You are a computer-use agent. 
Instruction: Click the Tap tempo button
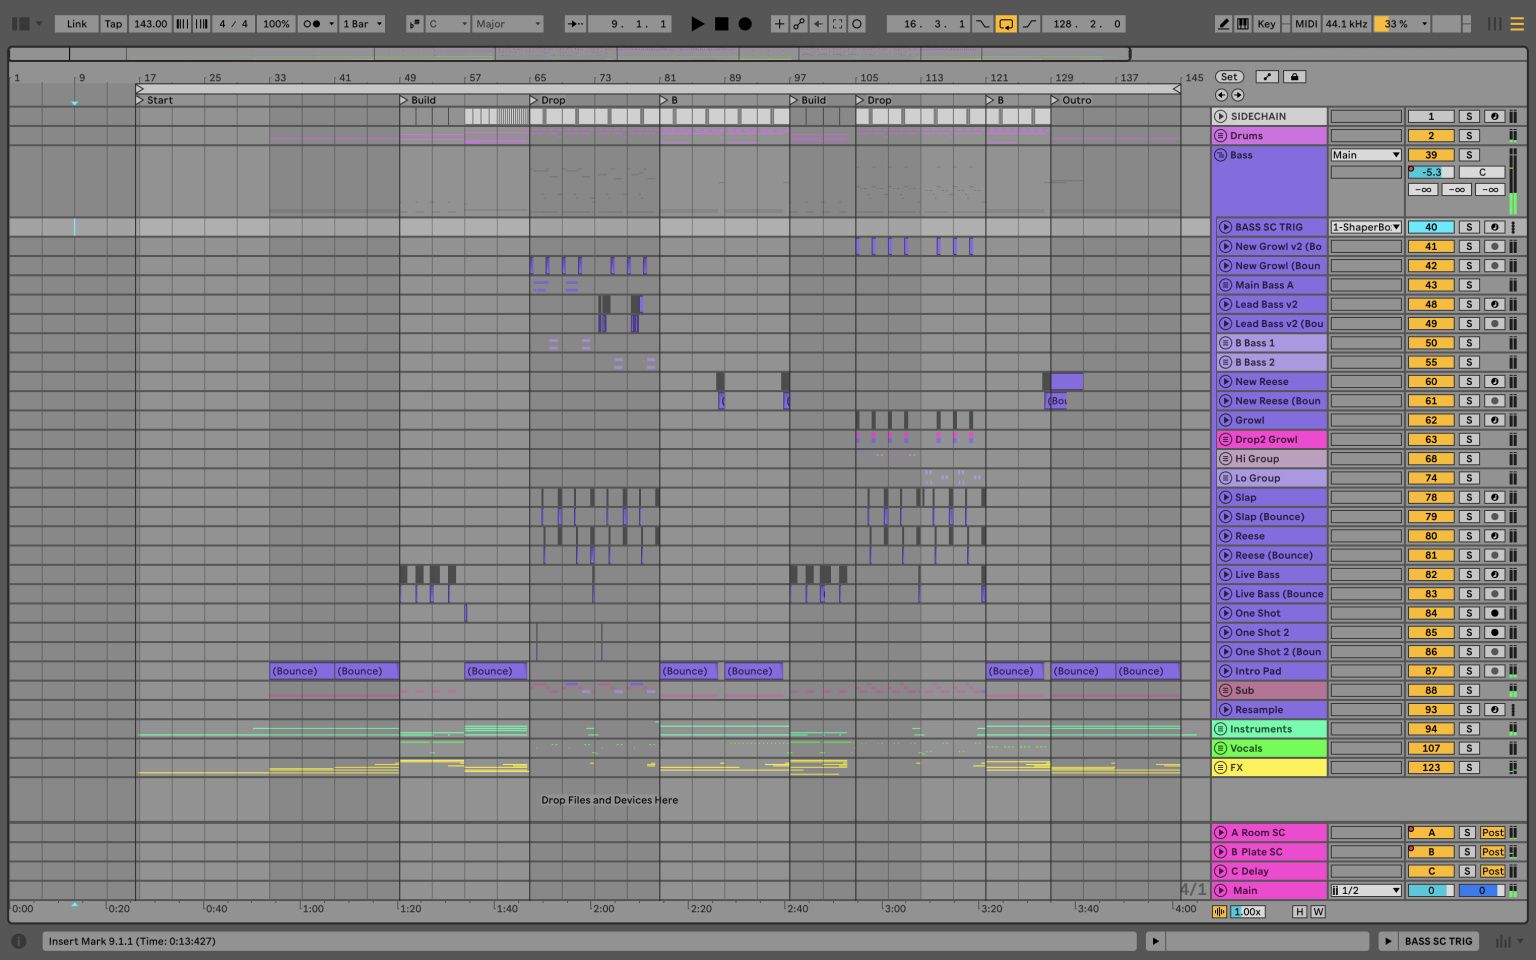click(x=111, y=23)
